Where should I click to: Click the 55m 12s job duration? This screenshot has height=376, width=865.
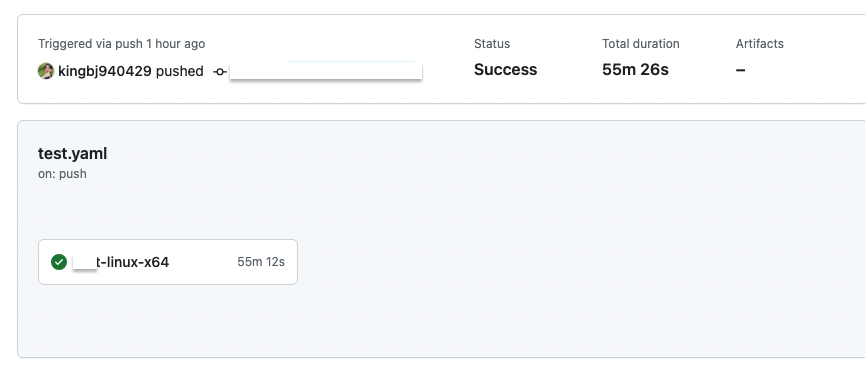[261, 262]
